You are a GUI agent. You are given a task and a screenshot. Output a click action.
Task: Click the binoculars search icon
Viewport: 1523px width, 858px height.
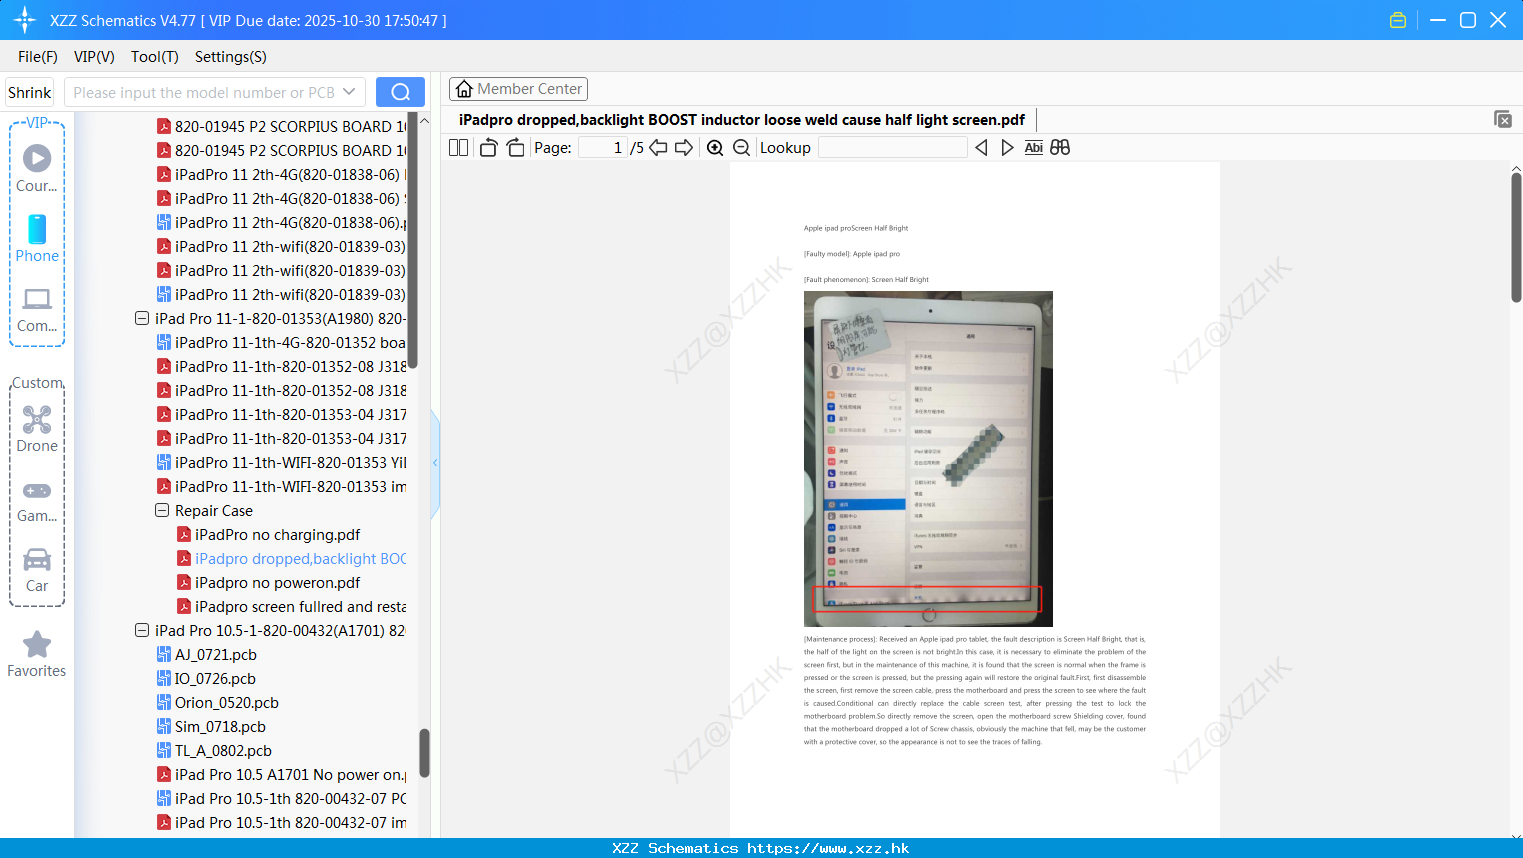click(x=1060, y=147)
